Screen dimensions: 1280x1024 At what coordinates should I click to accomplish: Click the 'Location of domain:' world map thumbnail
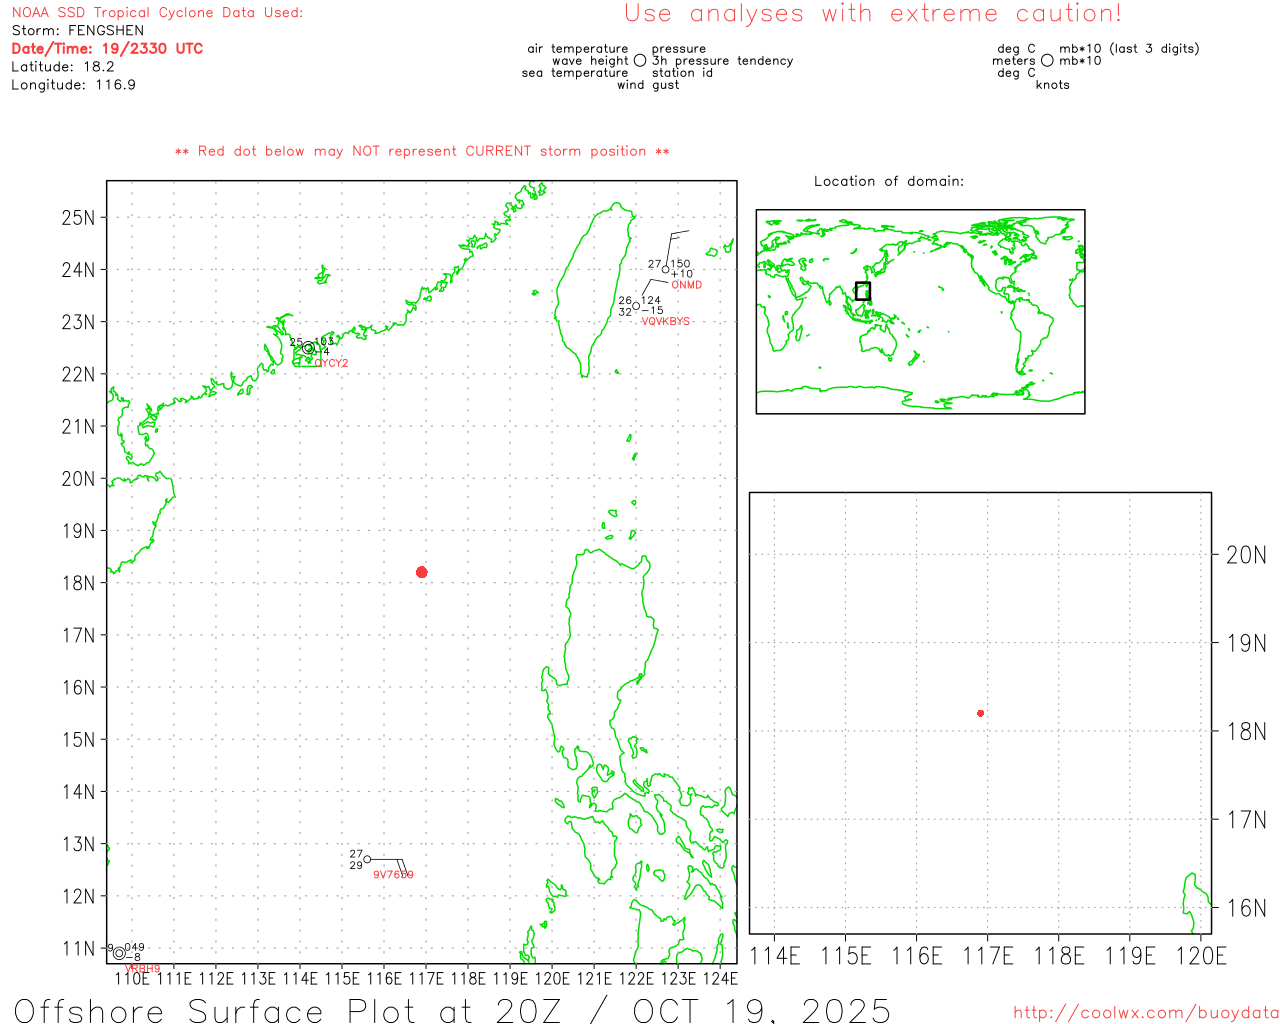(920, 312)
